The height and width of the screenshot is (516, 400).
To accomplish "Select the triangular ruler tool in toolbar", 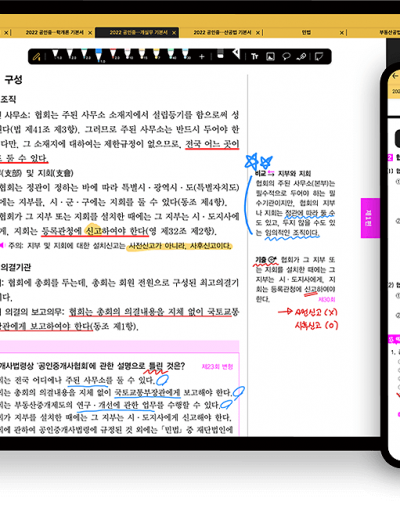I will (x=236, y=54).
